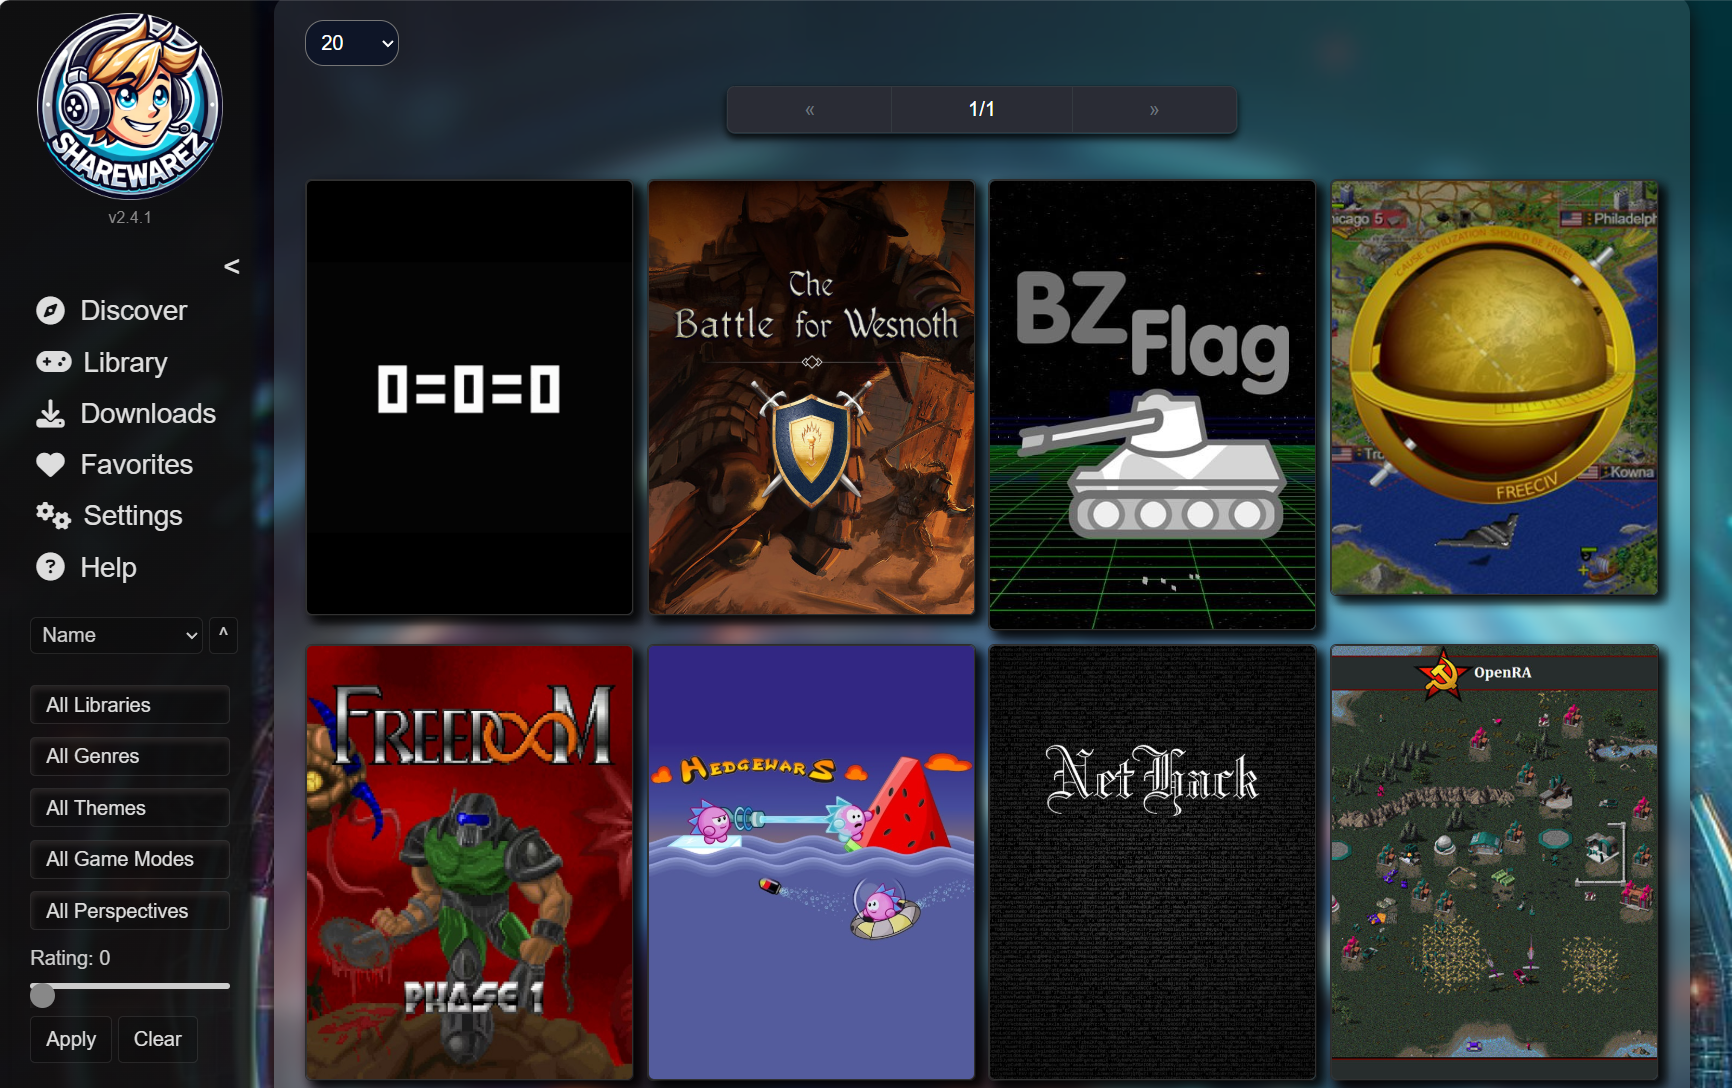Apply the selected filters
The image size is (1732, 1088).
click(71, 1039)
